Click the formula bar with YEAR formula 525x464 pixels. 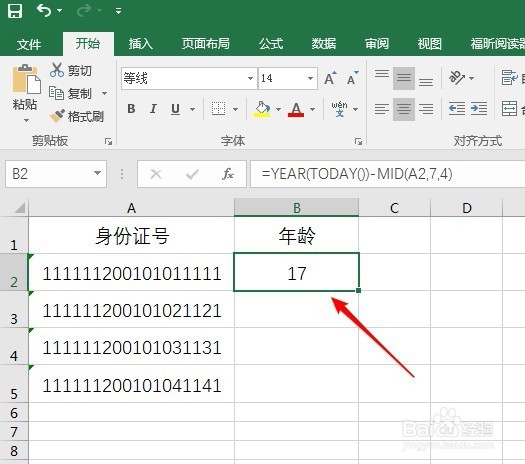388,174
